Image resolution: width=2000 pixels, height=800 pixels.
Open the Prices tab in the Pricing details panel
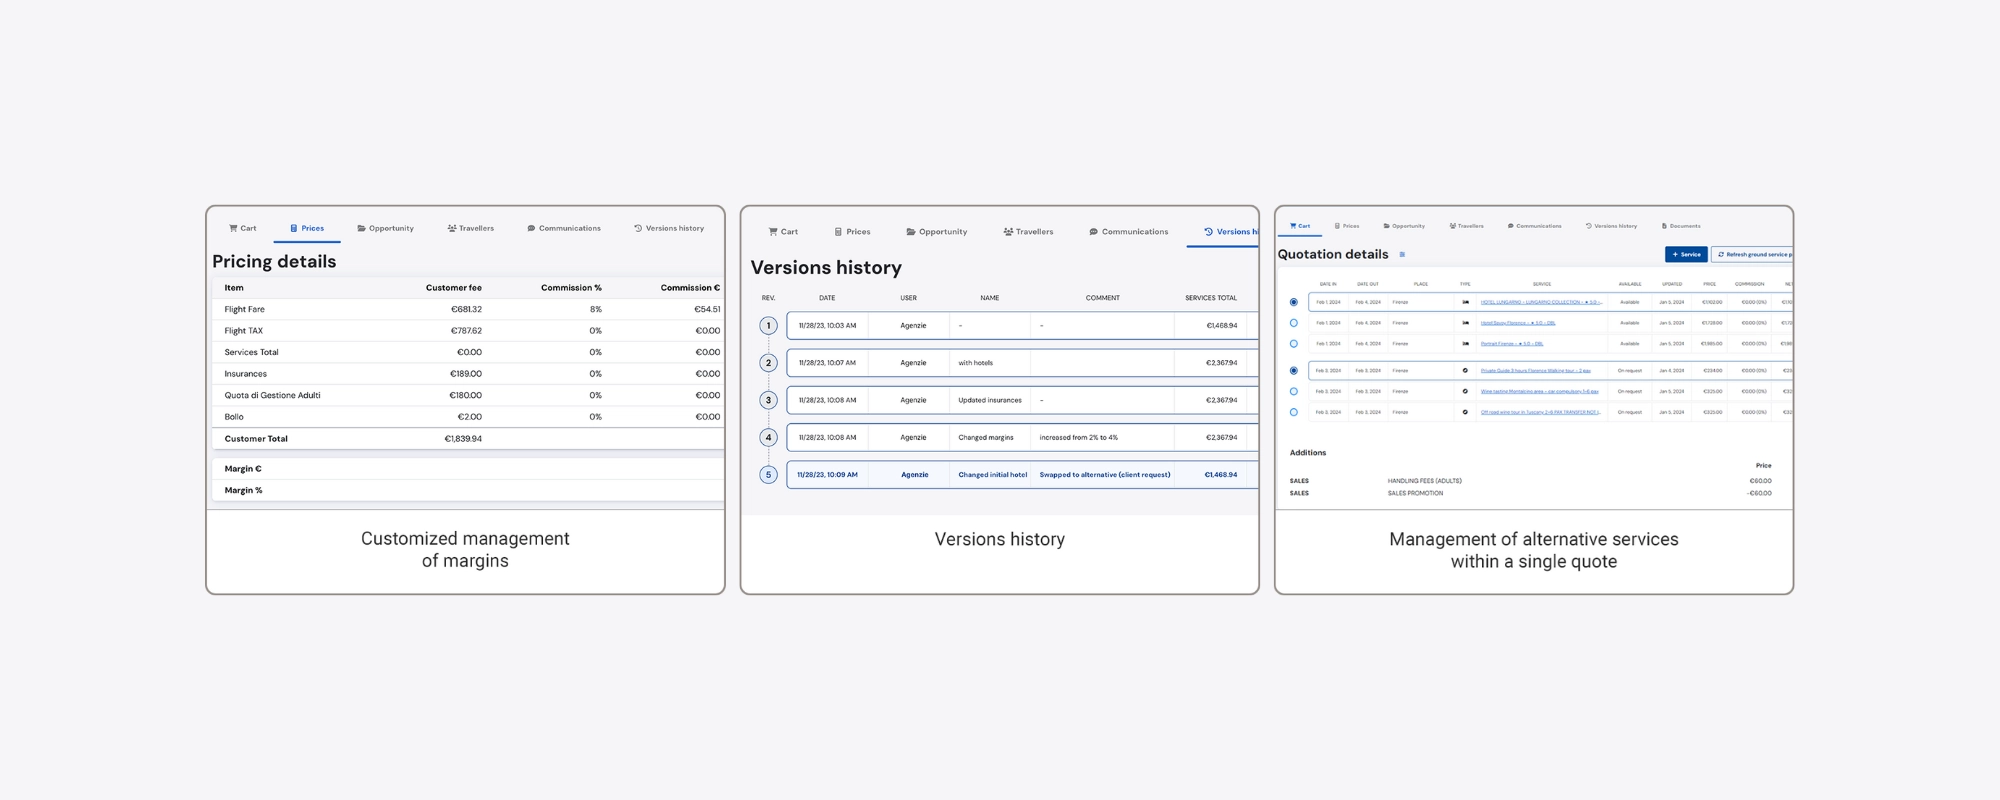point(307,229)
